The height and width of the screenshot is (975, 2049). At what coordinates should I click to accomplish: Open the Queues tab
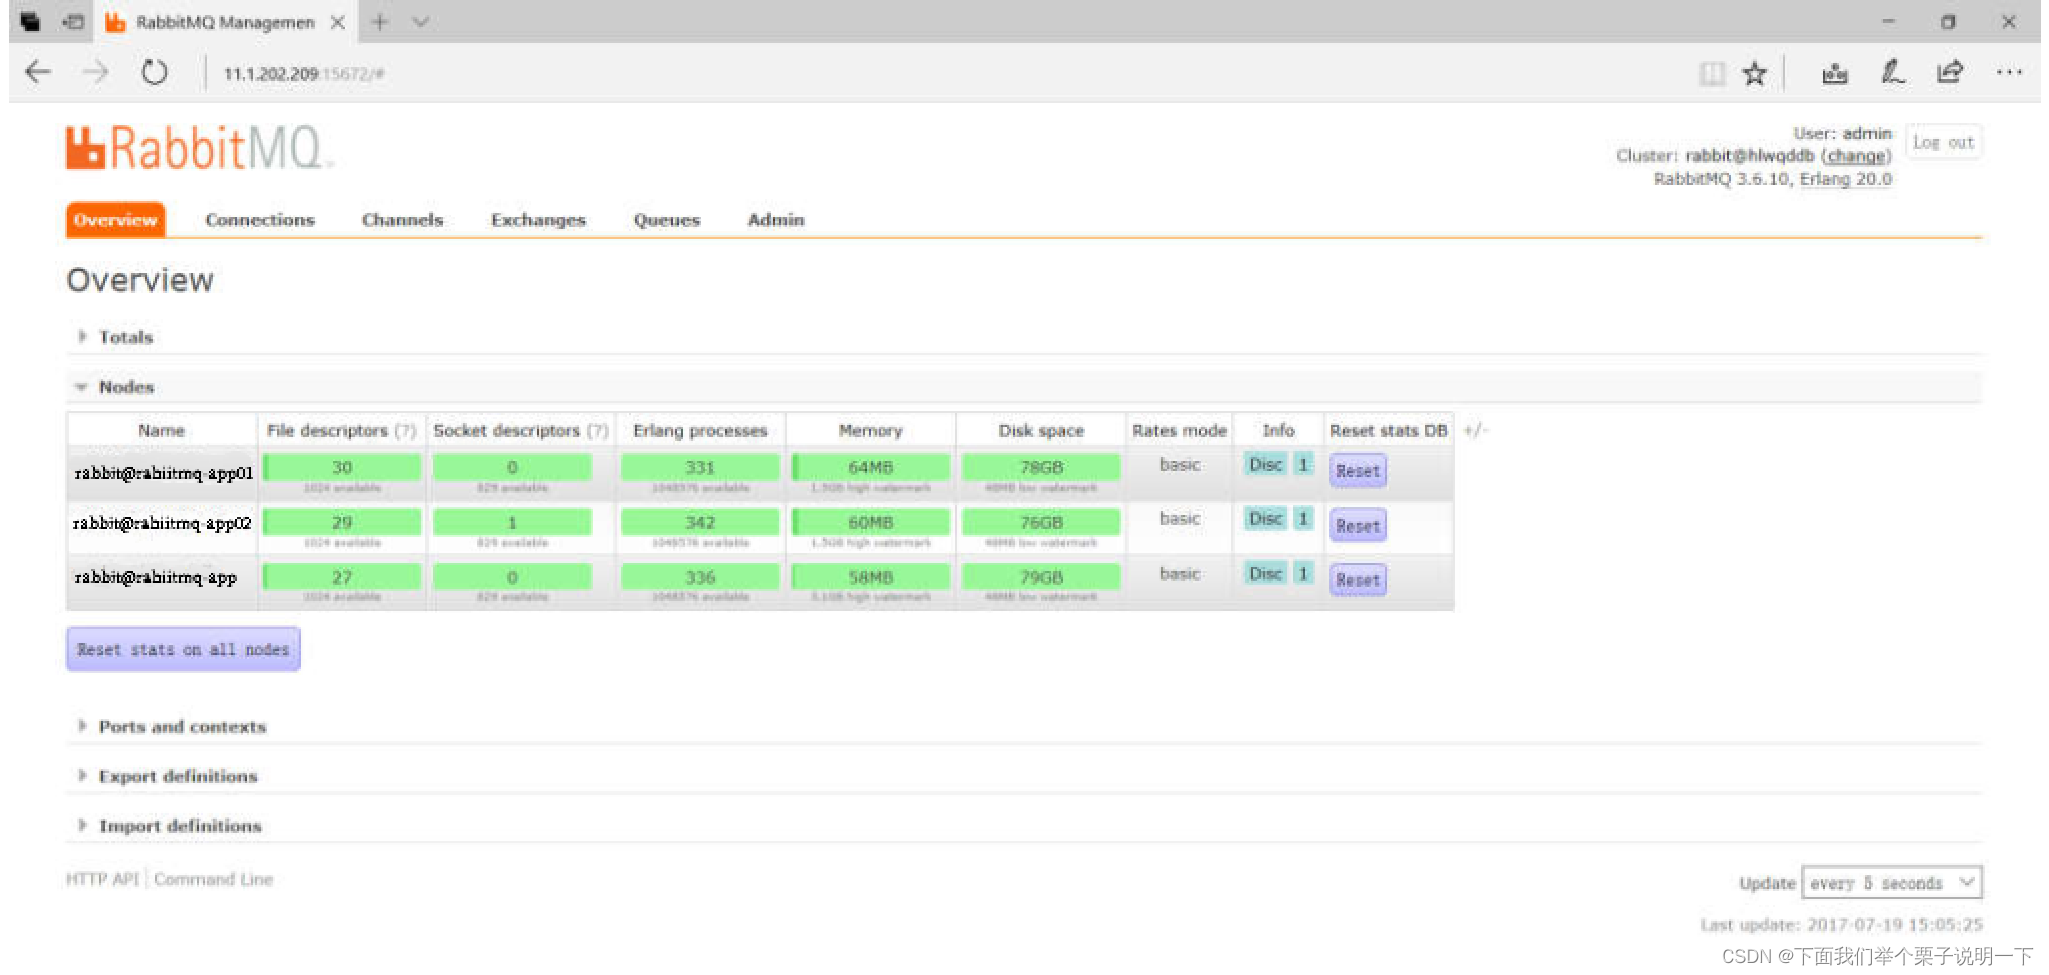(667, 220)
